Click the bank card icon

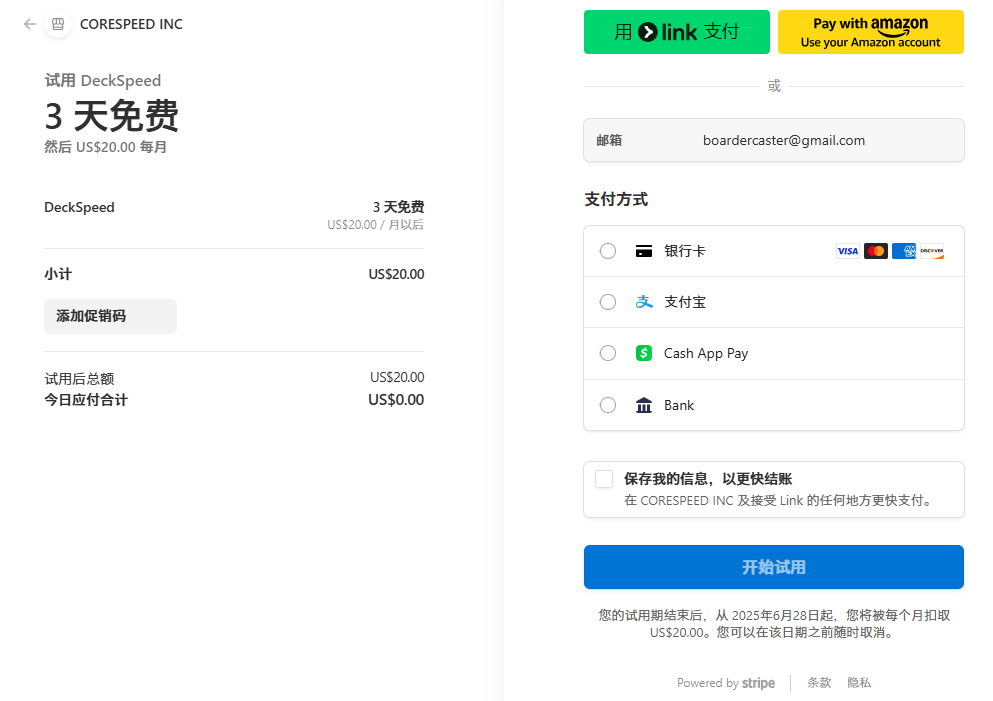coord(643,251)
